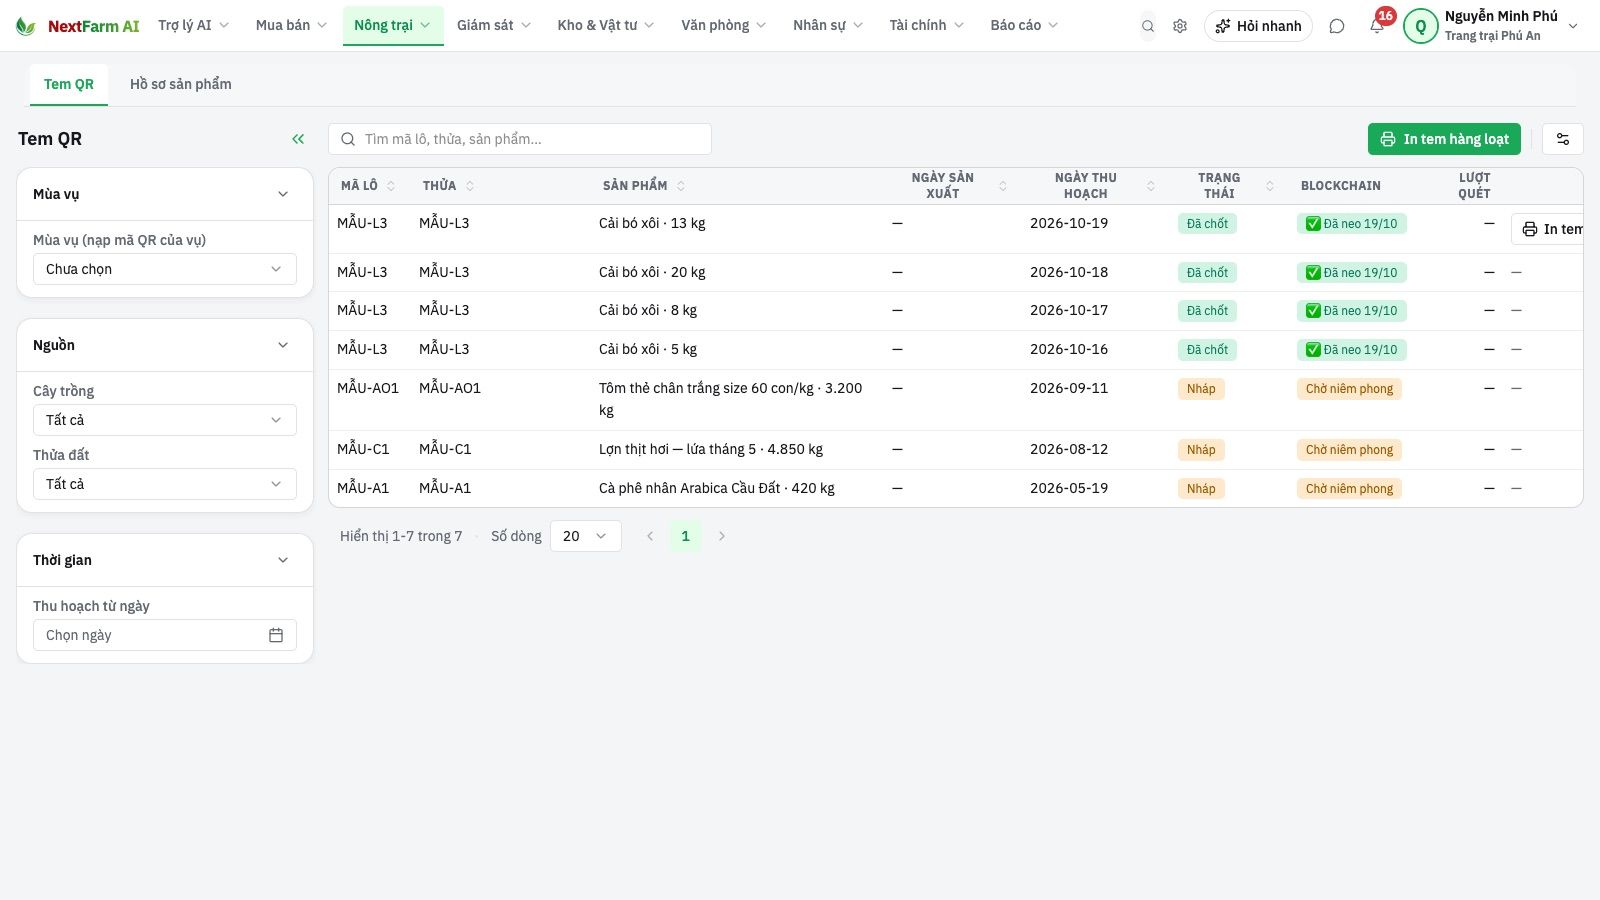Open the settings gear icon
This screenshot has height=900, width=1600.
1180,26
